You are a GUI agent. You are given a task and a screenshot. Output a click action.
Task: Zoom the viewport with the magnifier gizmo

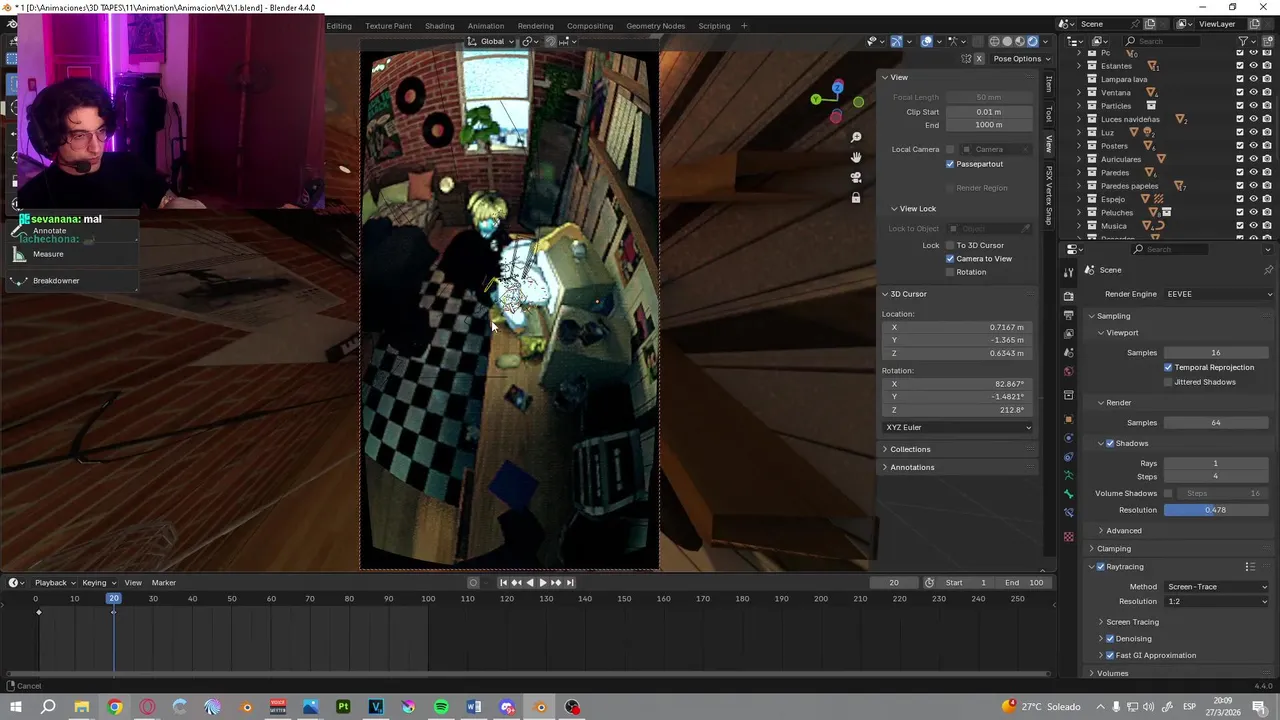[856, 137]
